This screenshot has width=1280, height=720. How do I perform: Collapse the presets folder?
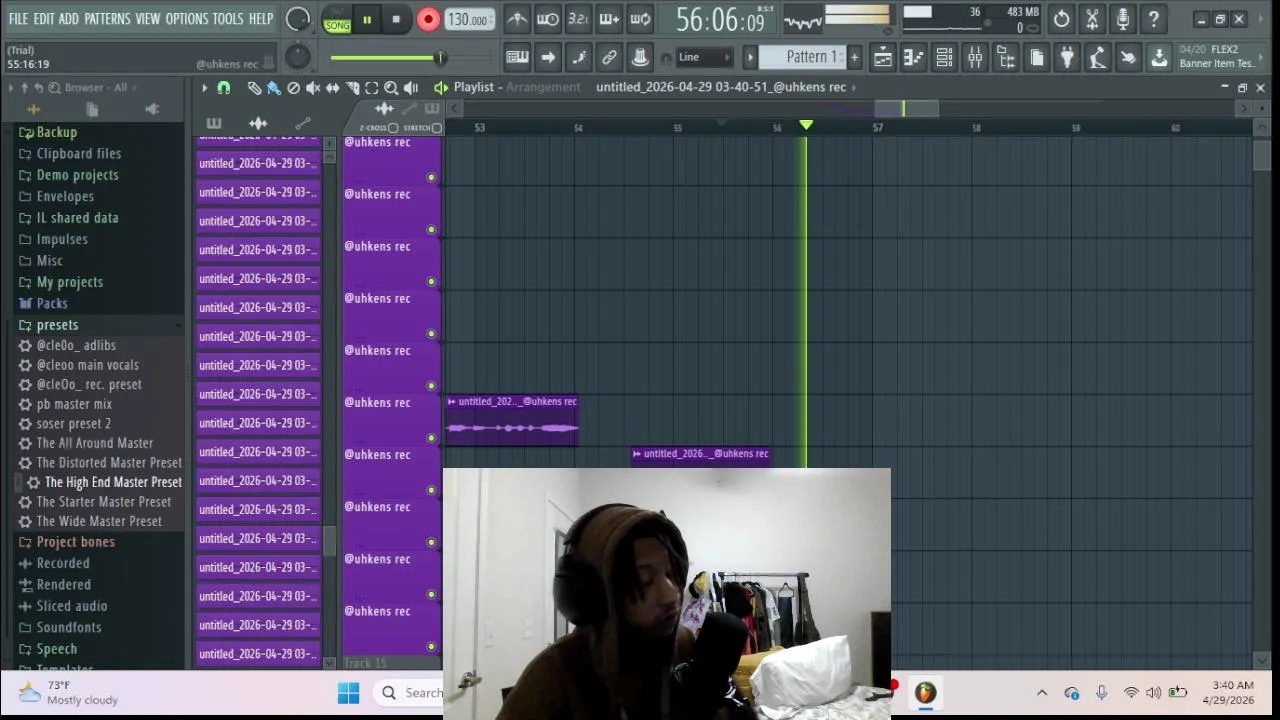[57, 325]
